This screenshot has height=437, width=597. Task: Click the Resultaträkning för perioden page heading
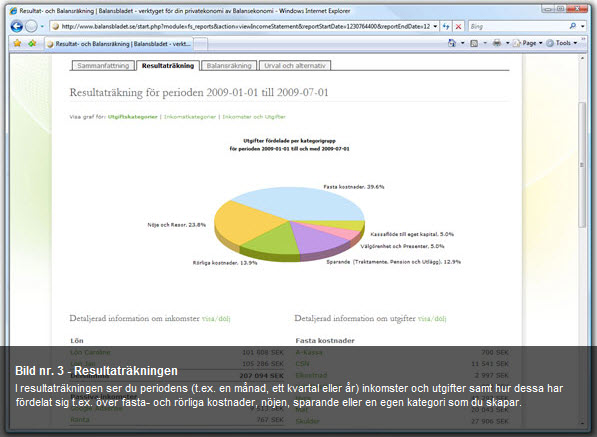pyautogui.click(x=199, y=93)
